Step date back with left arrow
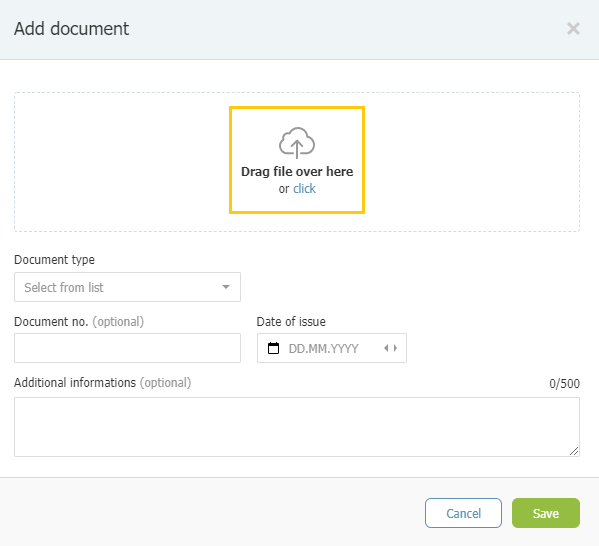Image resolution: width=599 pixels, height=546 pixels. pyautogui.click(x=386, y=348)
